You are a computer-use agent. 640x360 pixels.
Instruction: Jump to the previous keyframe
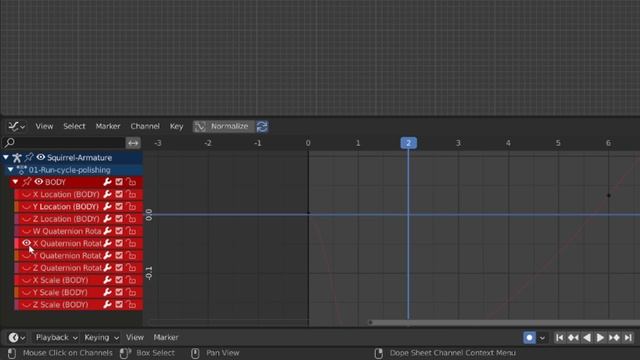coord(573,338)
